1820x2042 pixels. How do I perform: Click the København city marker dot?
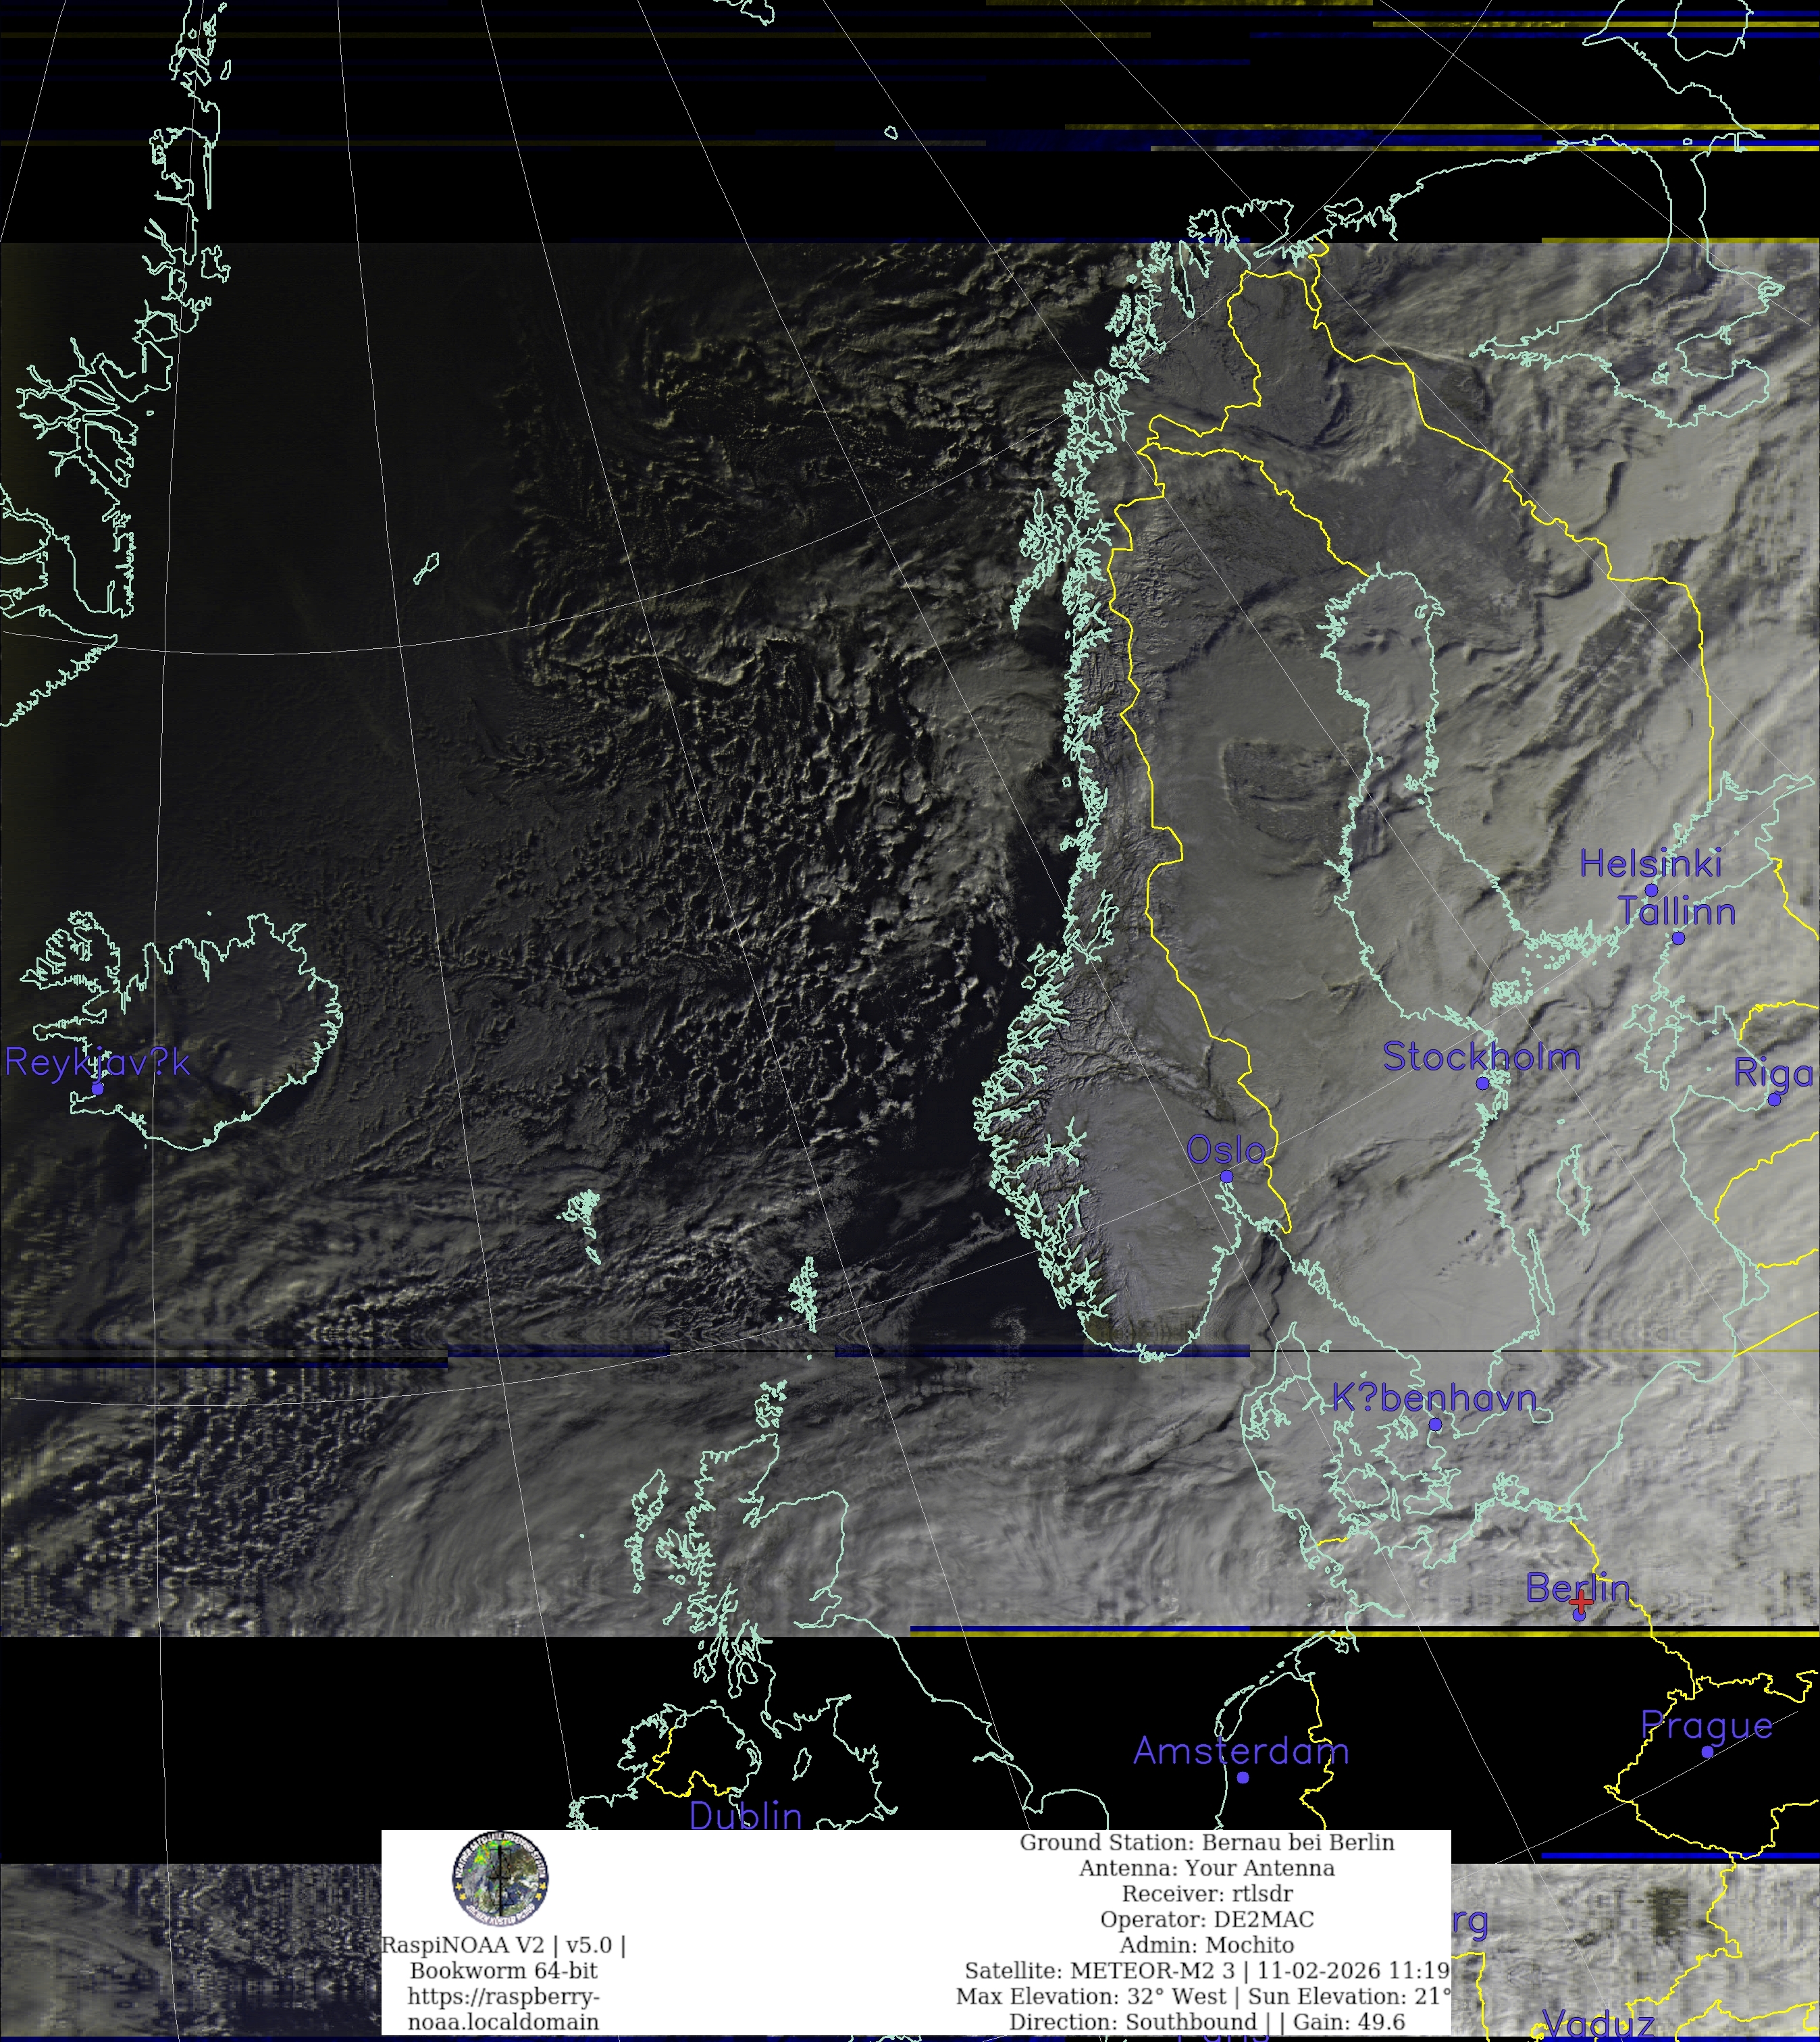pyautogui.click(x=1435, y=1424)
